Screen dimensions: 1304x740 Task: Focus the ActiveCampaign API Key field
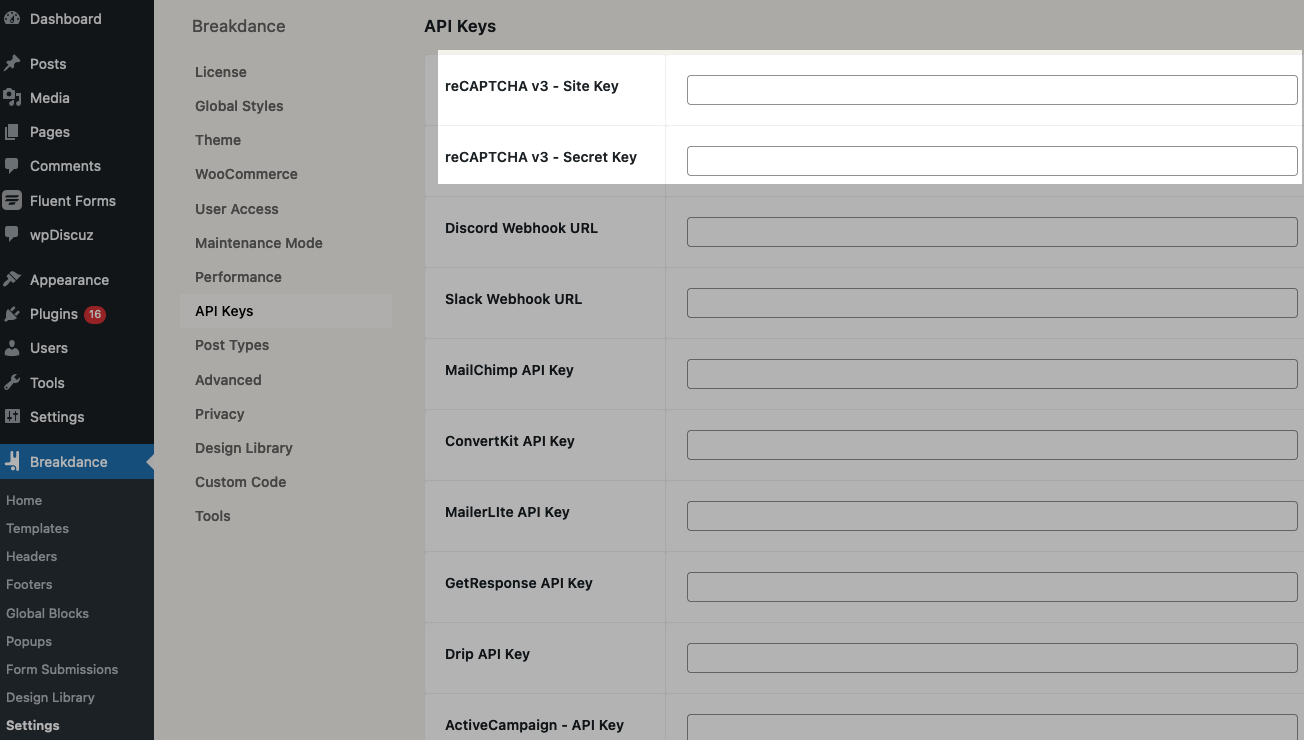[992, 727]
